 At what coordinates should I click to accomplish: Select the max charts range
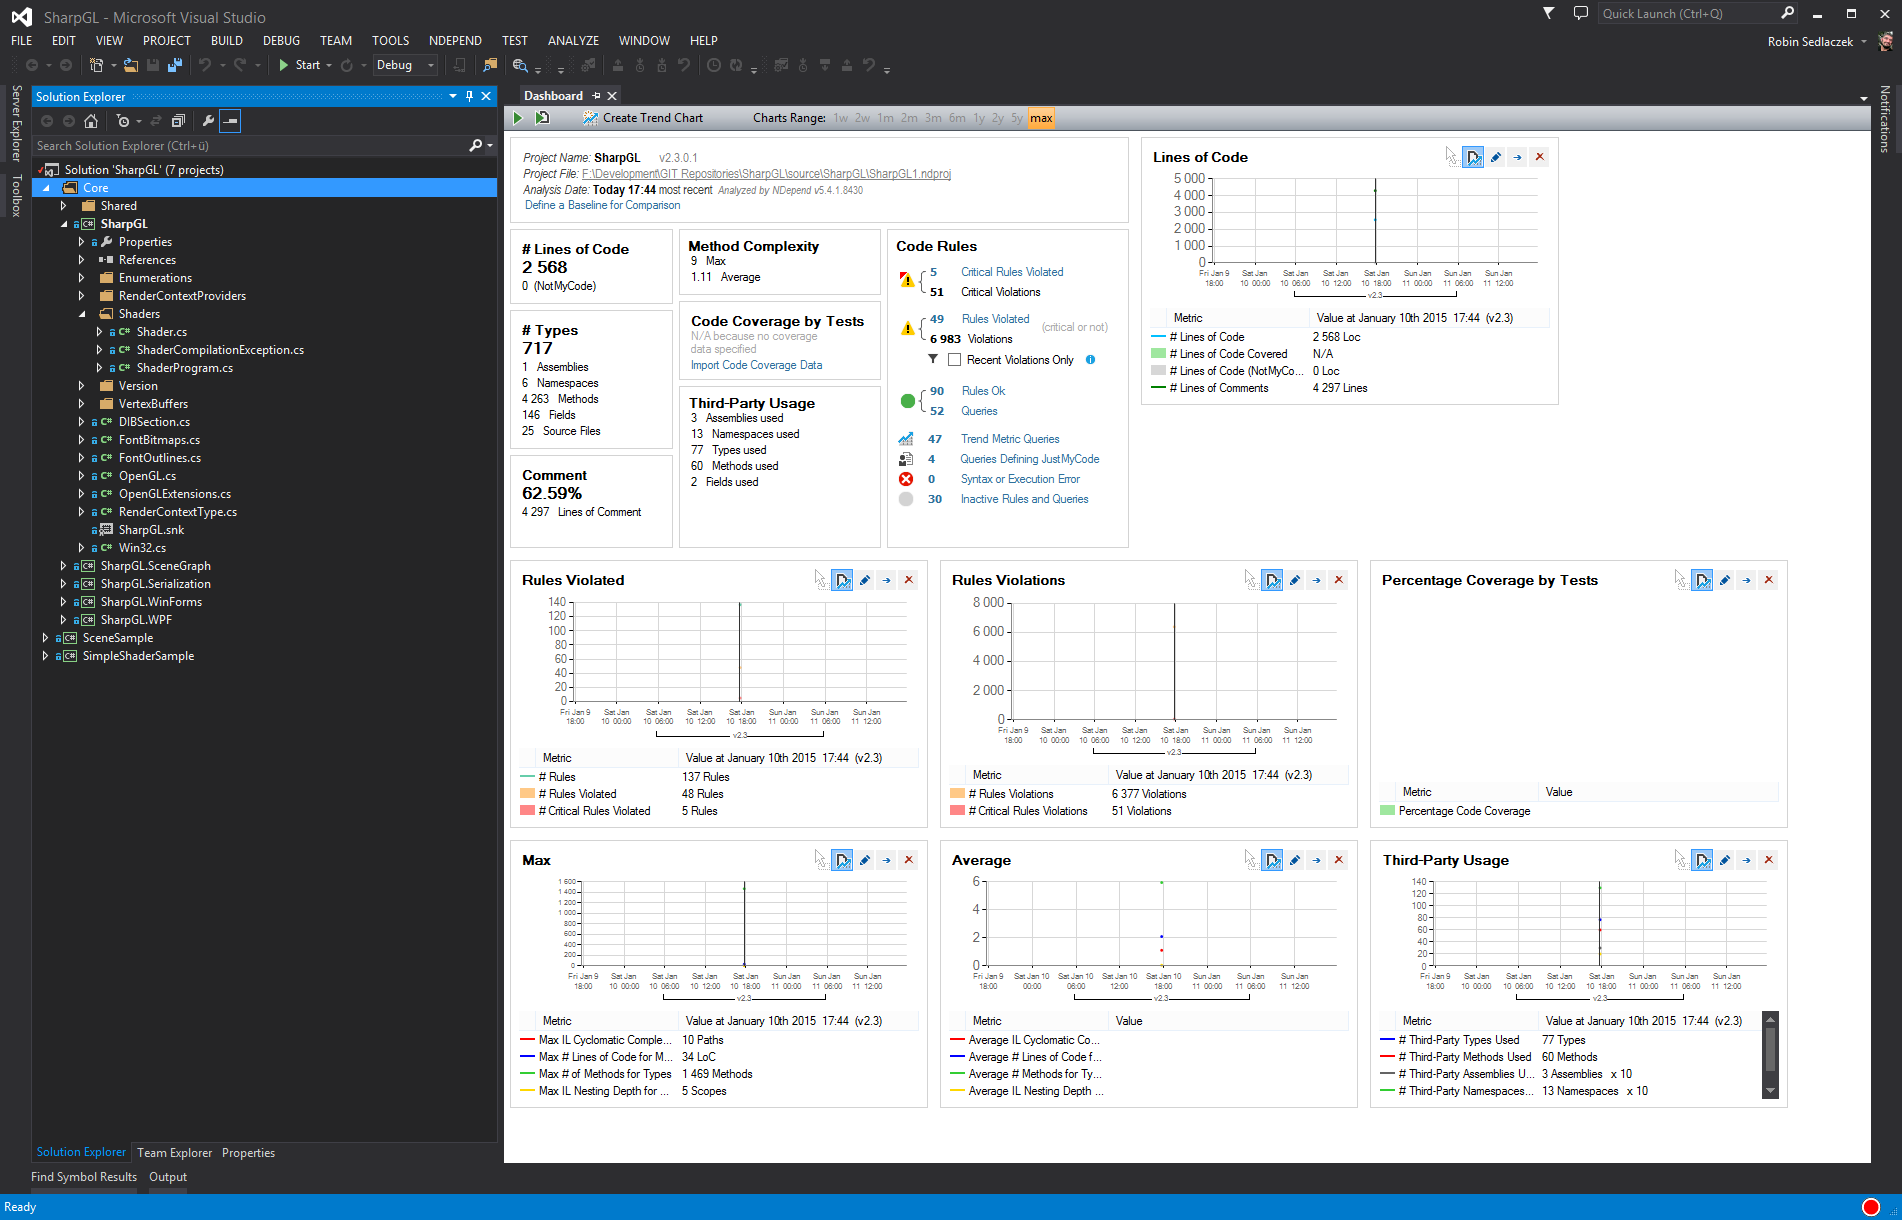pyautogui.click(x=1041, y=118)
